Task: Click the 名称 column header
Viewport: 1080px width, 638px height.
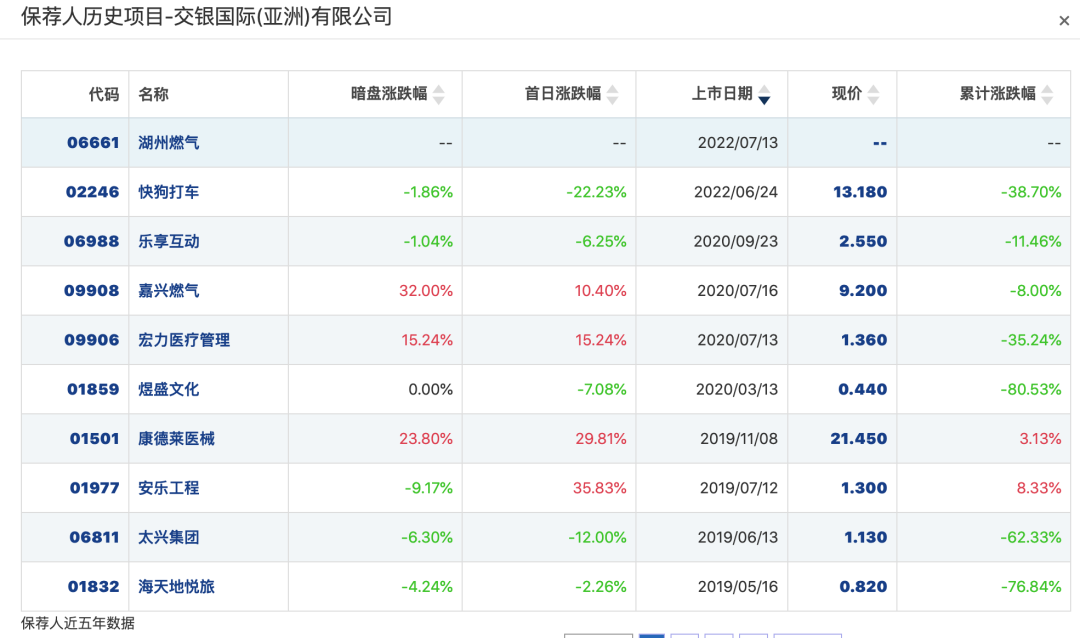Action: click(x=154, y=94)
